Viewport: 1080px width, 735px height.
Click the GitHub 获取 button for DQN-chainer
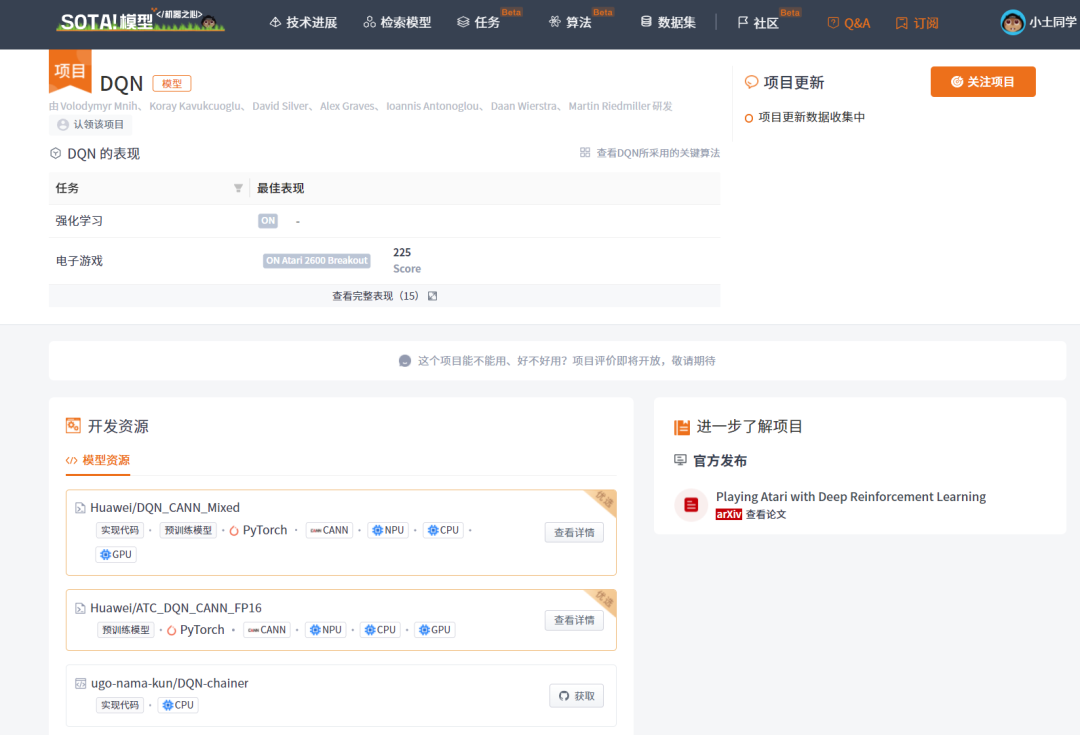[x=577, y=696]
